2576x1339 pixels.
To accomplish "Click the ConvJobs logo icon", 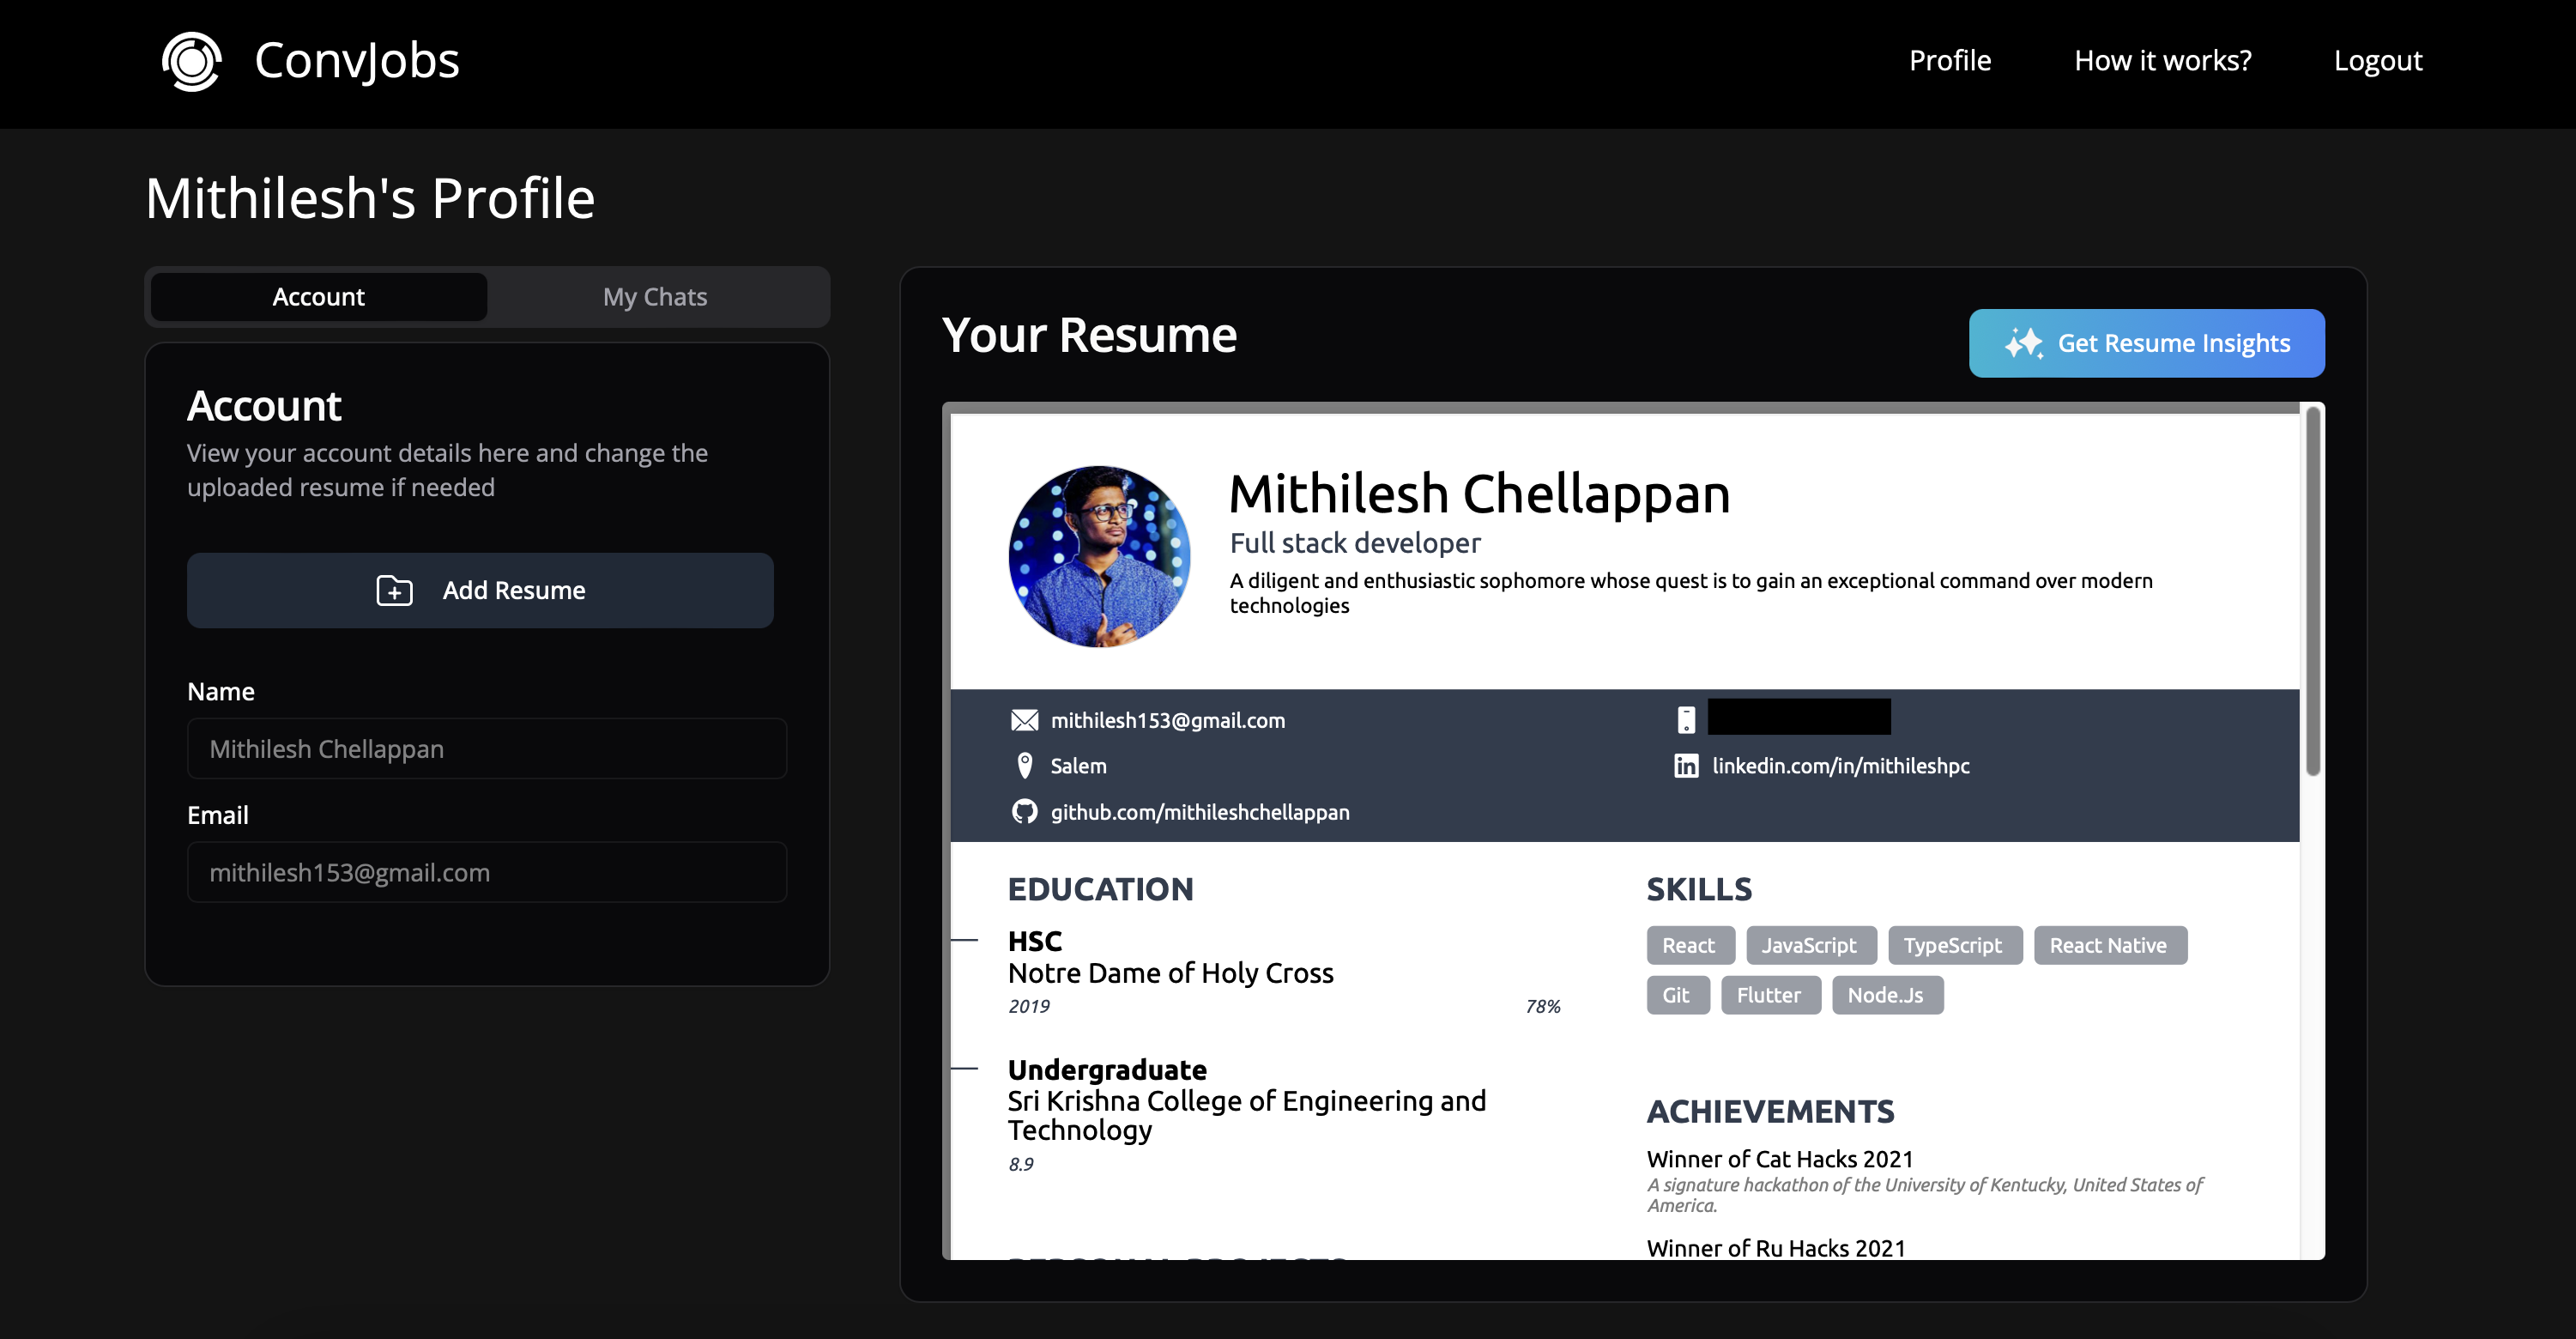I will click(x=191, y=61).
